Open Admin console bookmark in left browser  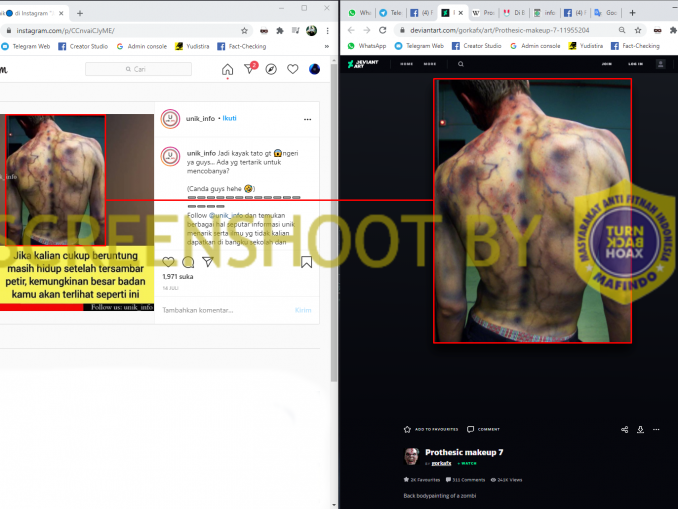(x=141, y=46)
